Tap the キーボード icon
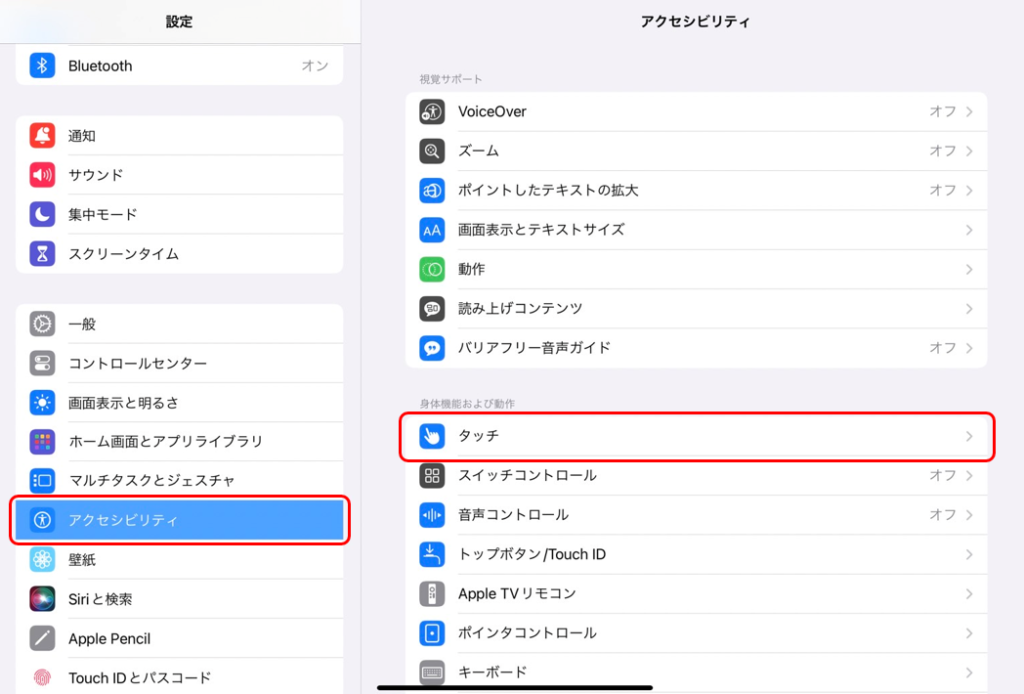Viewport: 1024px width, 694px height. (x=432, y=672)
